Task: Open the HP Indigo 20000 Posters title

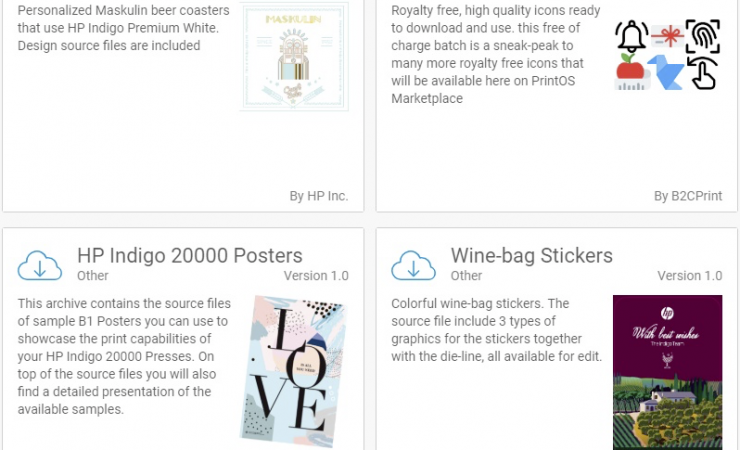Action: [190, 255]
